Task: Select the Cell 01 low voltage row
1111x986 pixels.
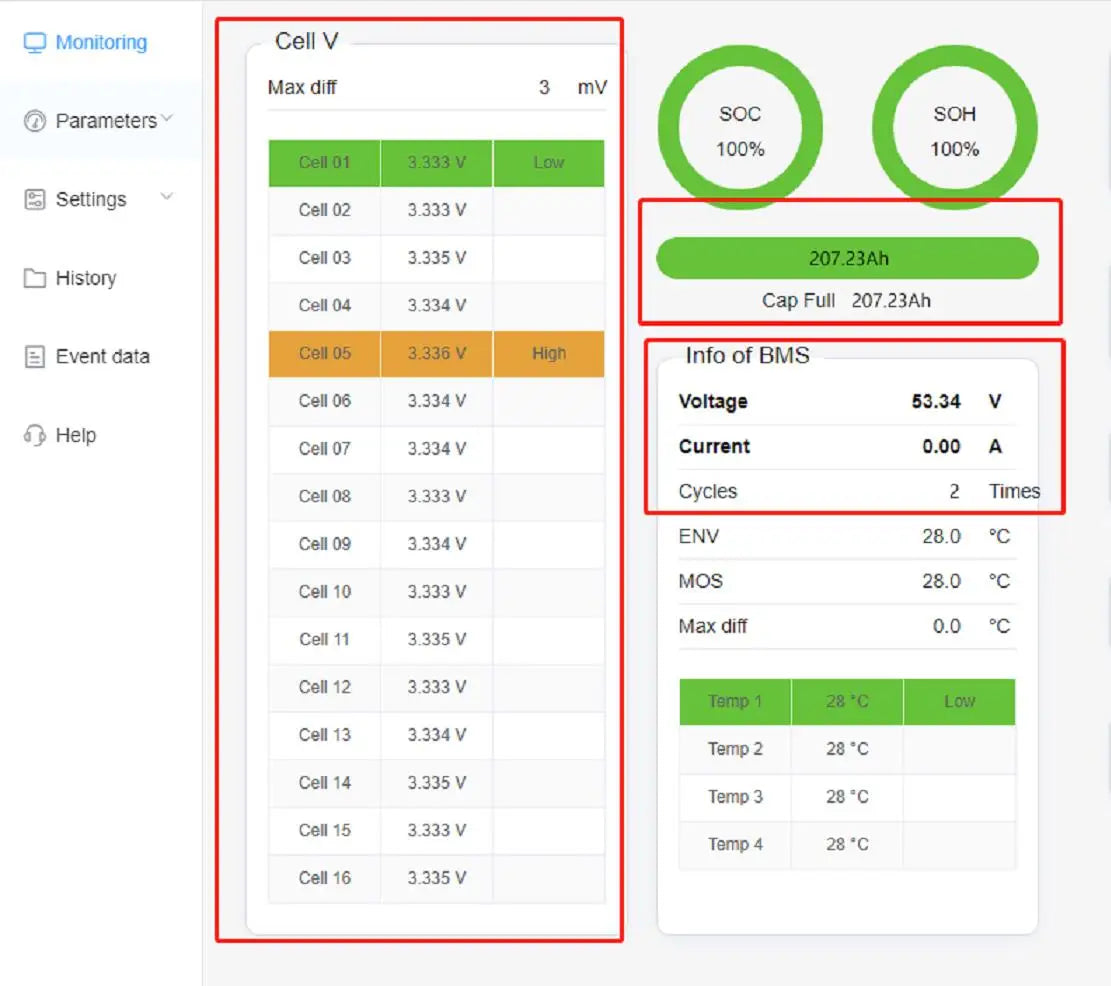Action: (436, 163)
